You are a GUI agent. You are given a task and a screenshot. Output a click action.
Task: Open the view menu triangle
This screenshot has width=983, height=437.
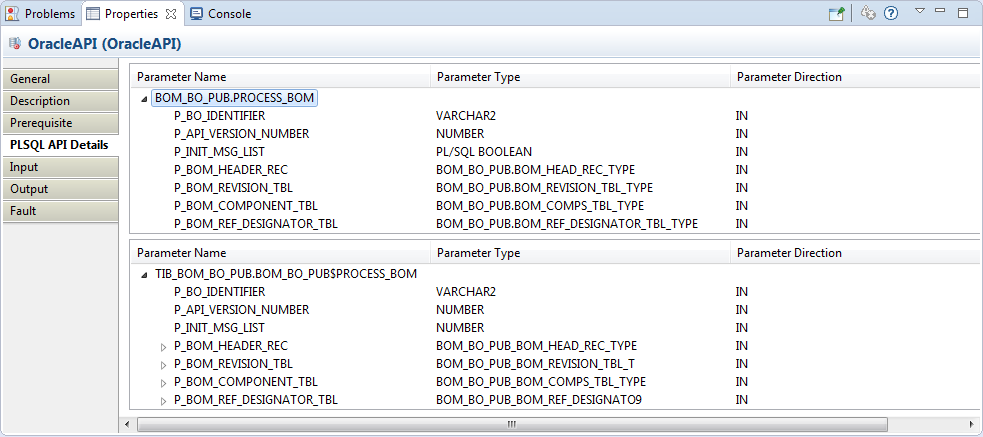tap(920, 11)
